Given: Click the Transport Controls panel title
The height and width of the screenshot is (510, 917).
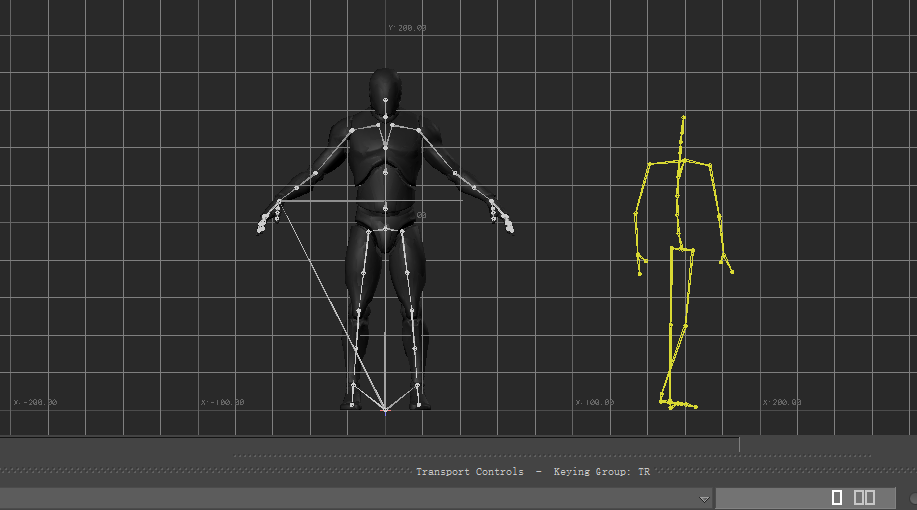Looking at the screenshot, I should (x=469, y=472).
